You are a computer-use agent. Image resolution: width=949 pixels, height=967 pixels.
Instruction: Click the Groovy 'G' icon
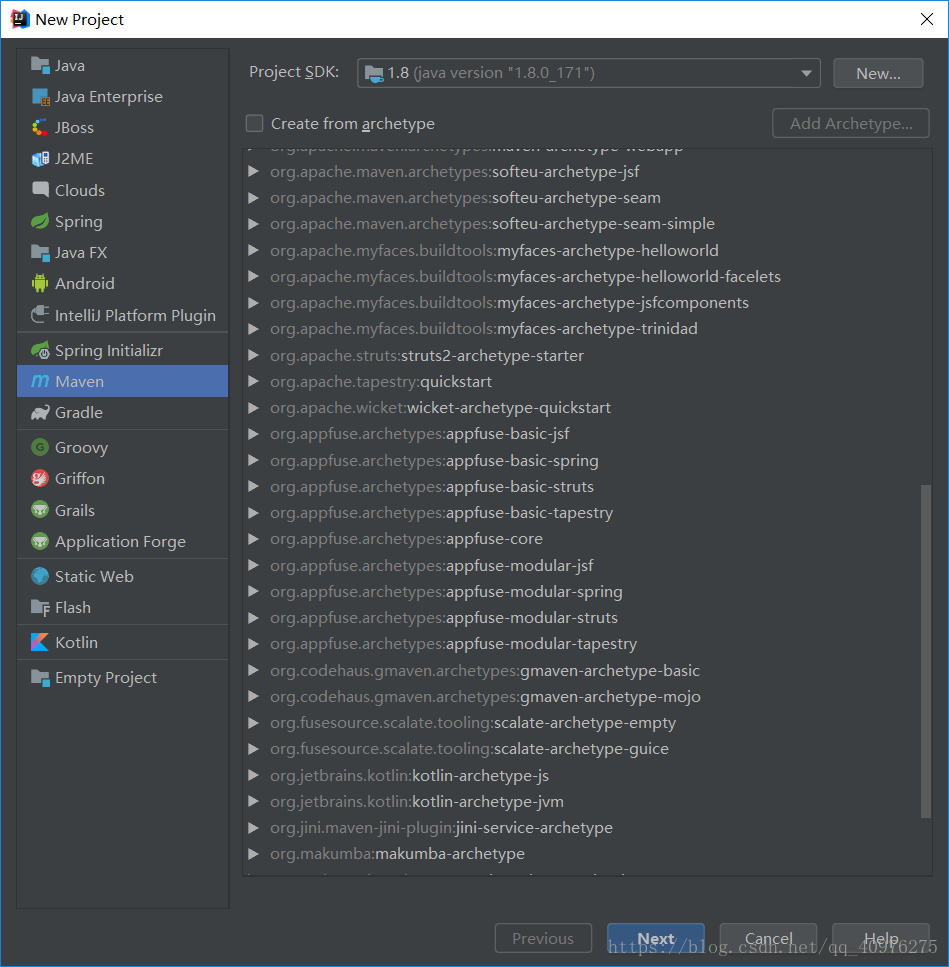(40, 447)
